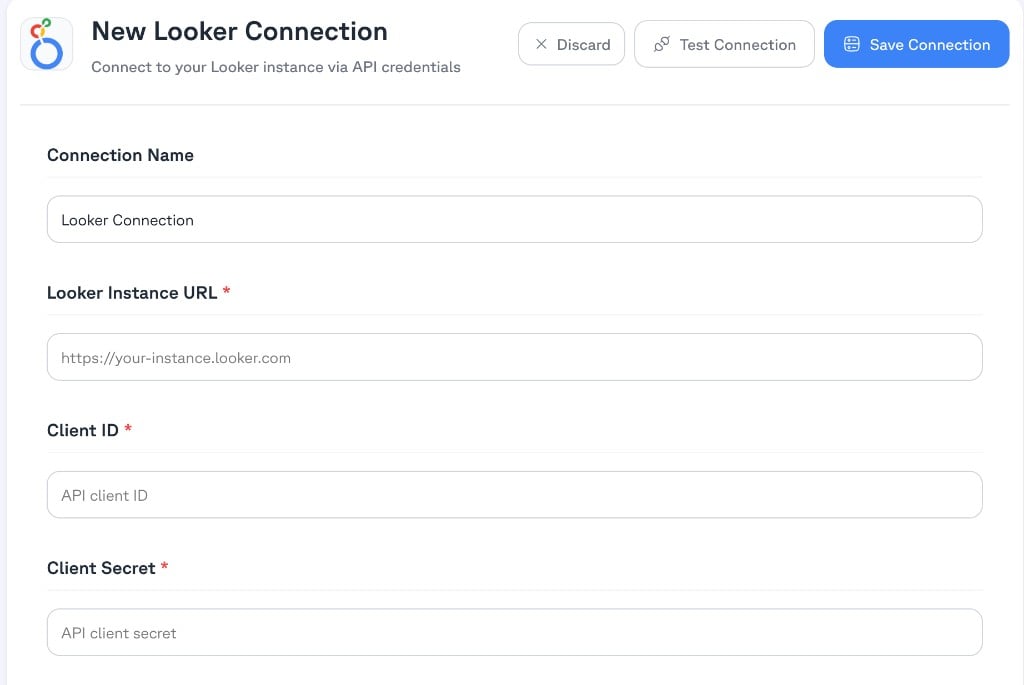This screenshot has width=1024, height=685.
Task: Select the Client ID input box
Action: pos(515,495)
